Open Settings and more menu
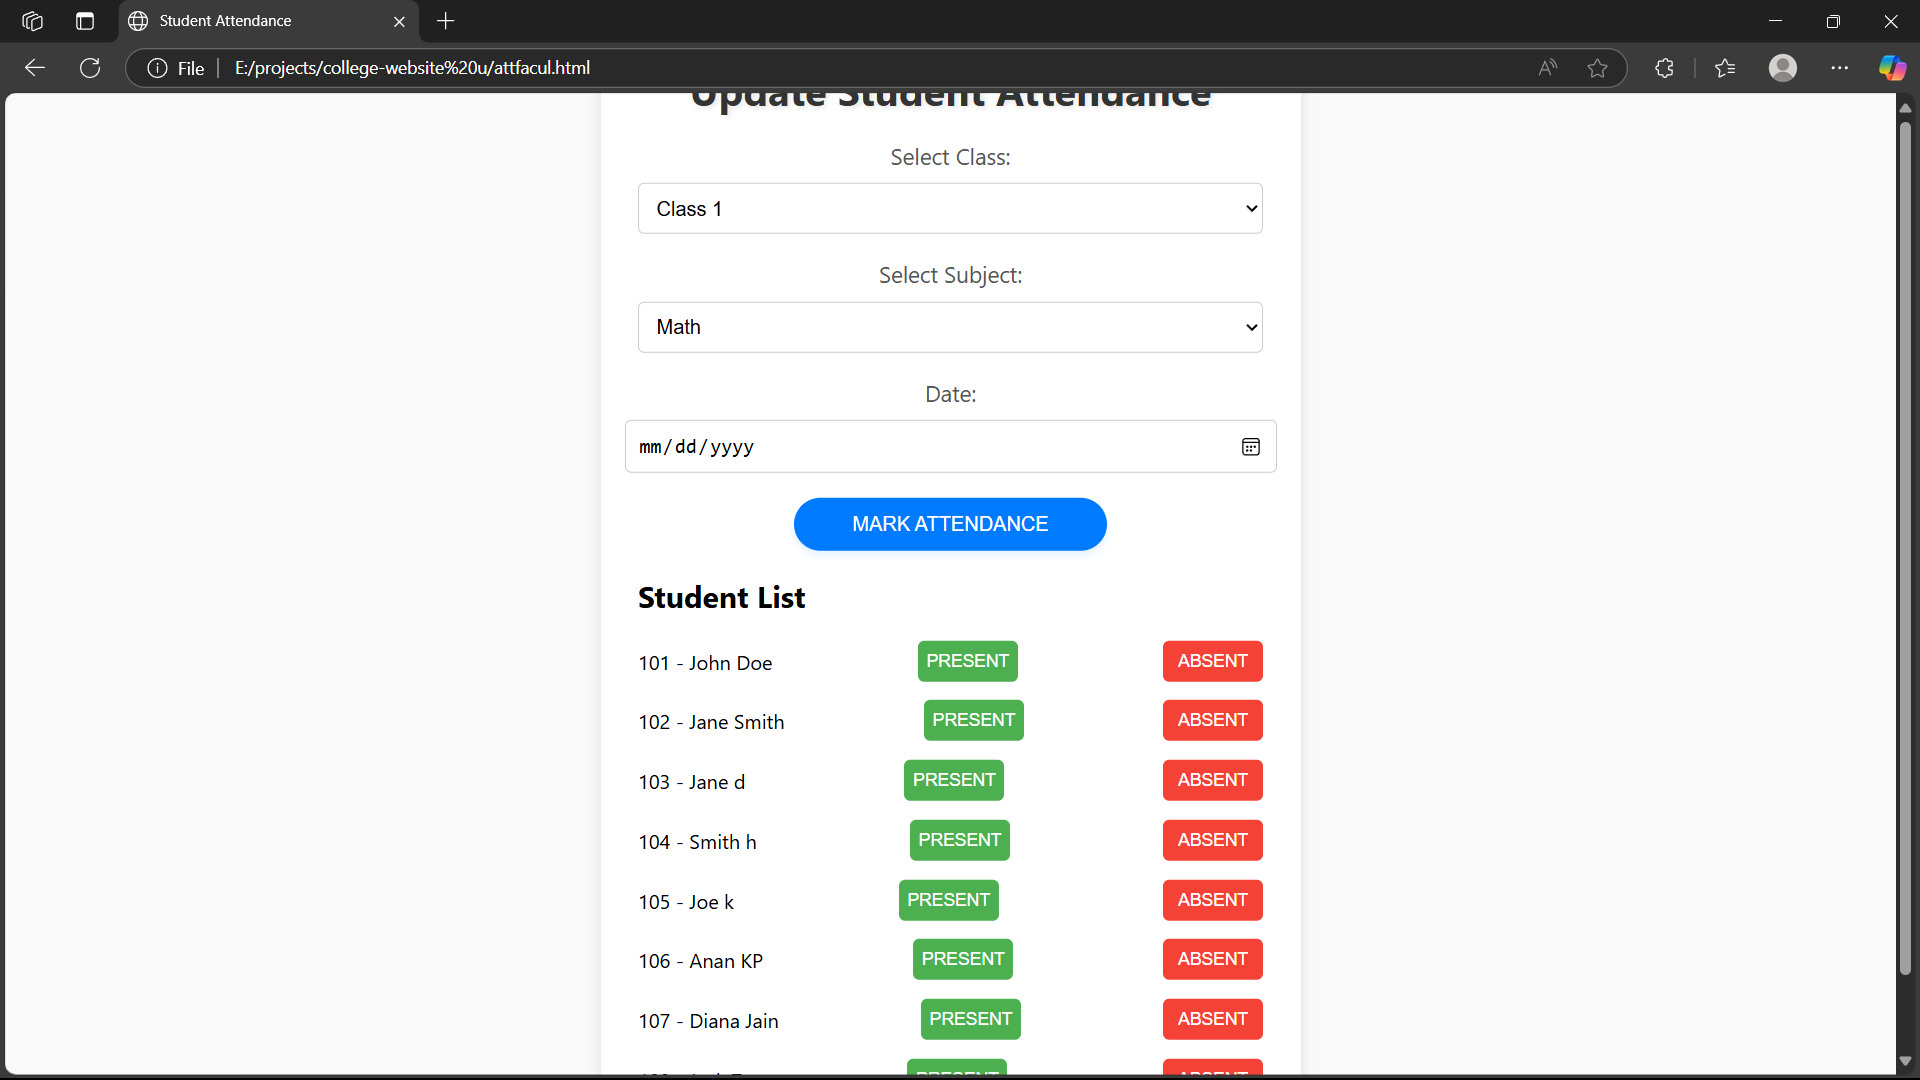The image size is (1920, 1080). pos(1839,68)
